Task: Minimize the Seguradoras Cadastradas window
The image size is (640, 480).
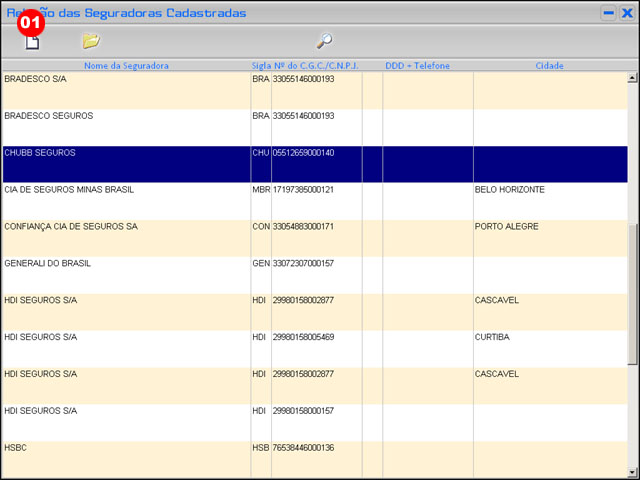Action: [x=608, y=13]
